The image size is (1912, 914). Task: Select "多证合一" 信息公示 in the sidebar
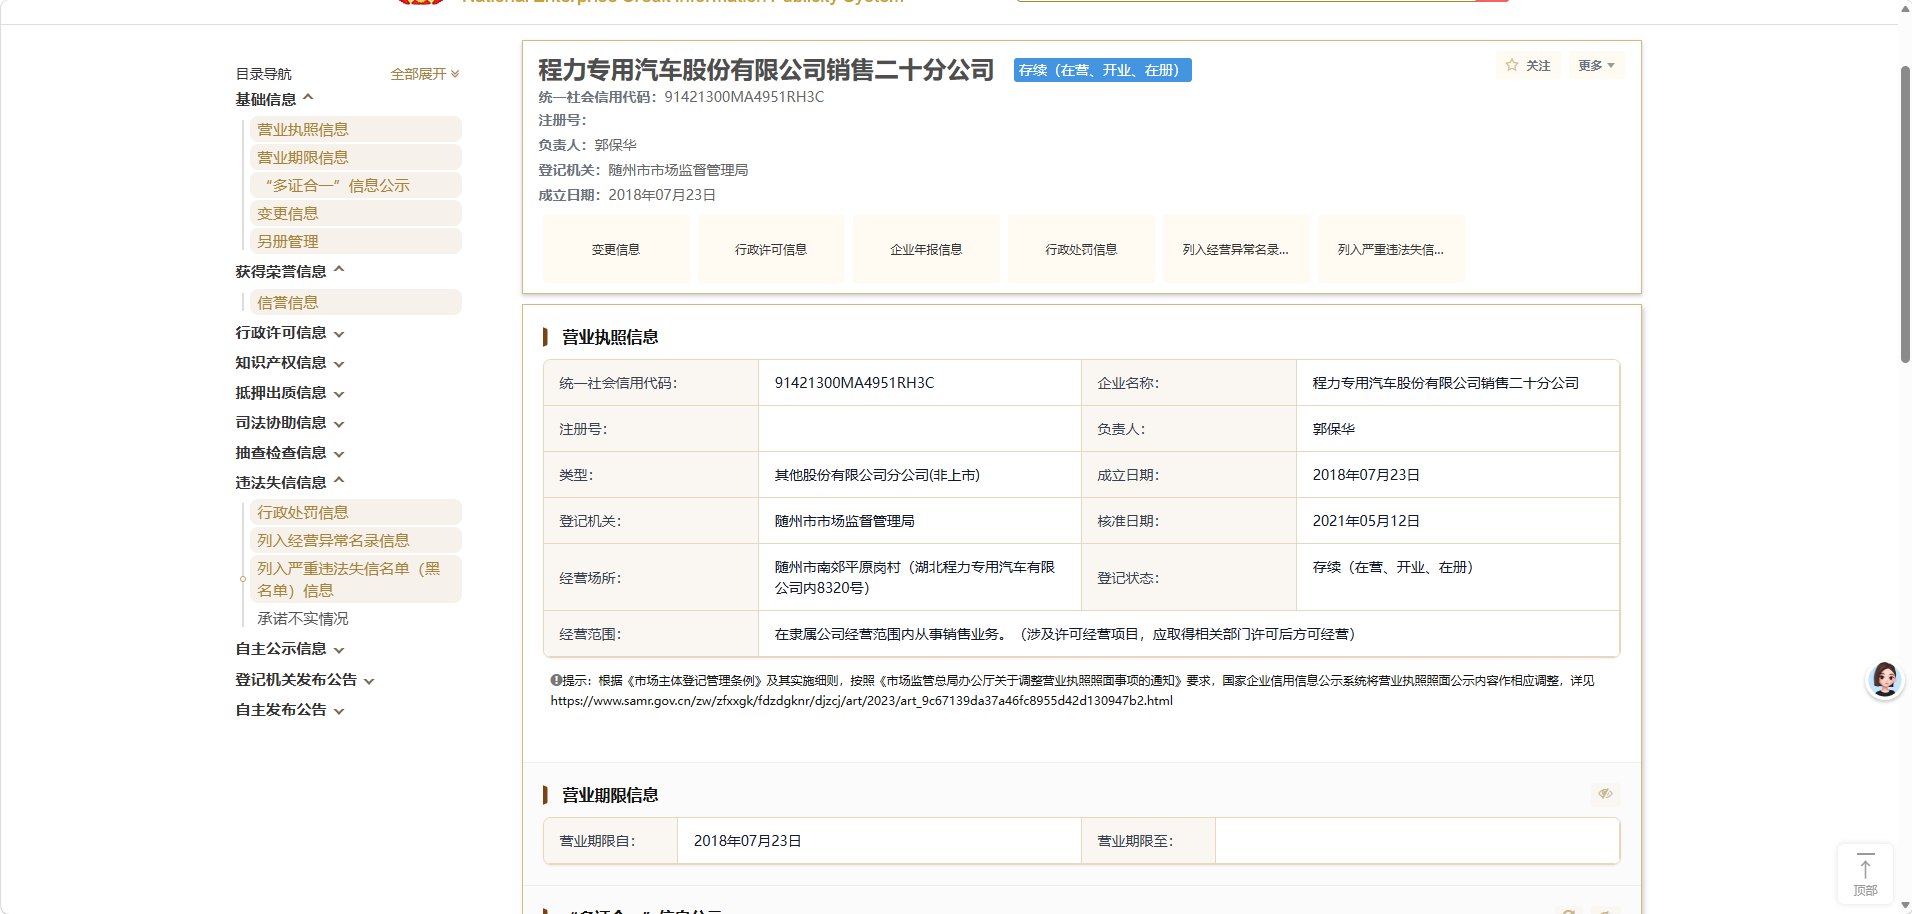(x=356, y=185)
